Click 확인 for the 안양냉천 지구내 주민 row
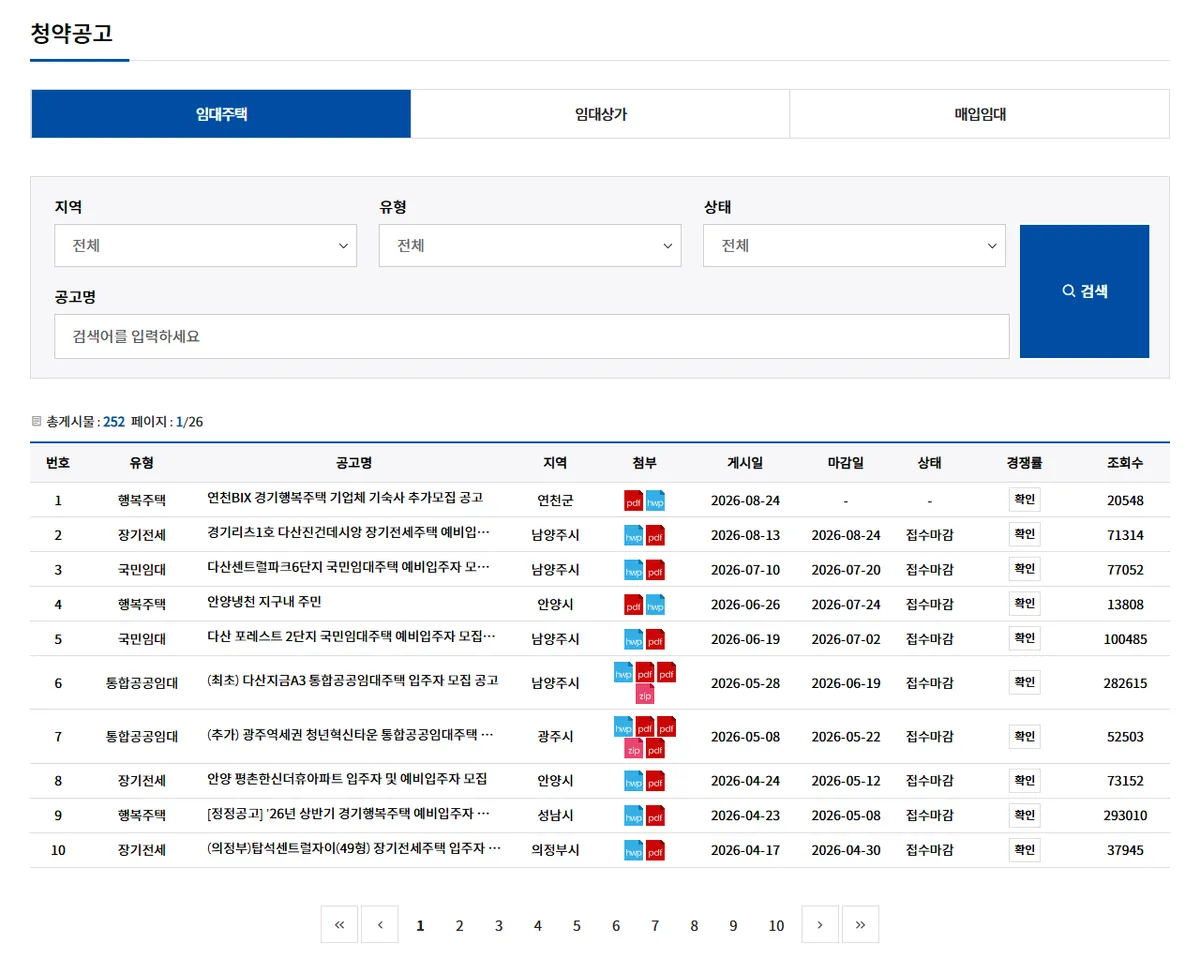Screen dimensions: 1200x956 [x=1024, y=603]
